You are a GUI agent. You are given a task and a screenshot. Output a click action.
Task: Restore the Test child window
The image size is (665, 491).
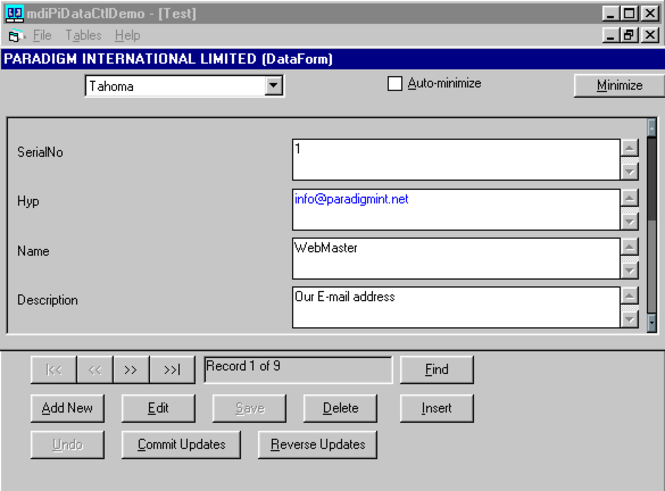630,35
